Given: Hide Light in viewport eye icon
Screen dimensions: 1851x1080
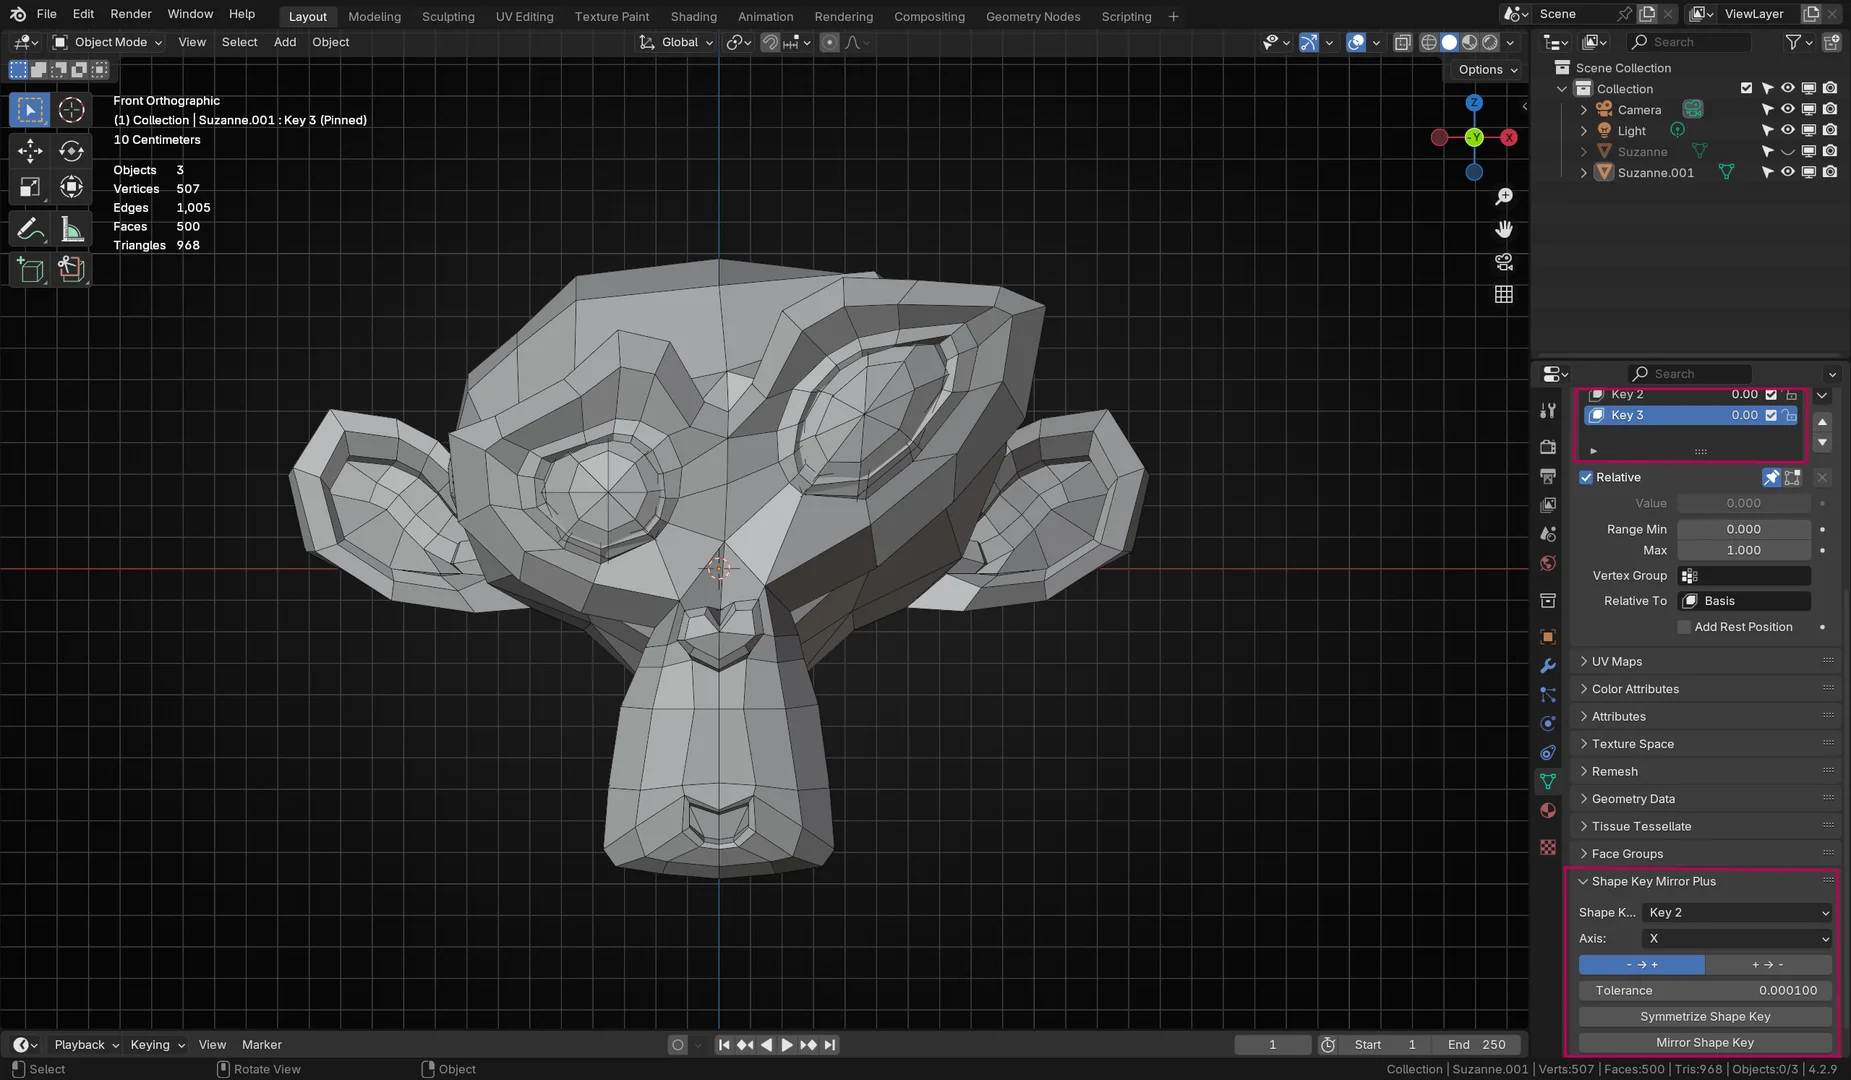Looking at the screenshot, I should 1787,131.
